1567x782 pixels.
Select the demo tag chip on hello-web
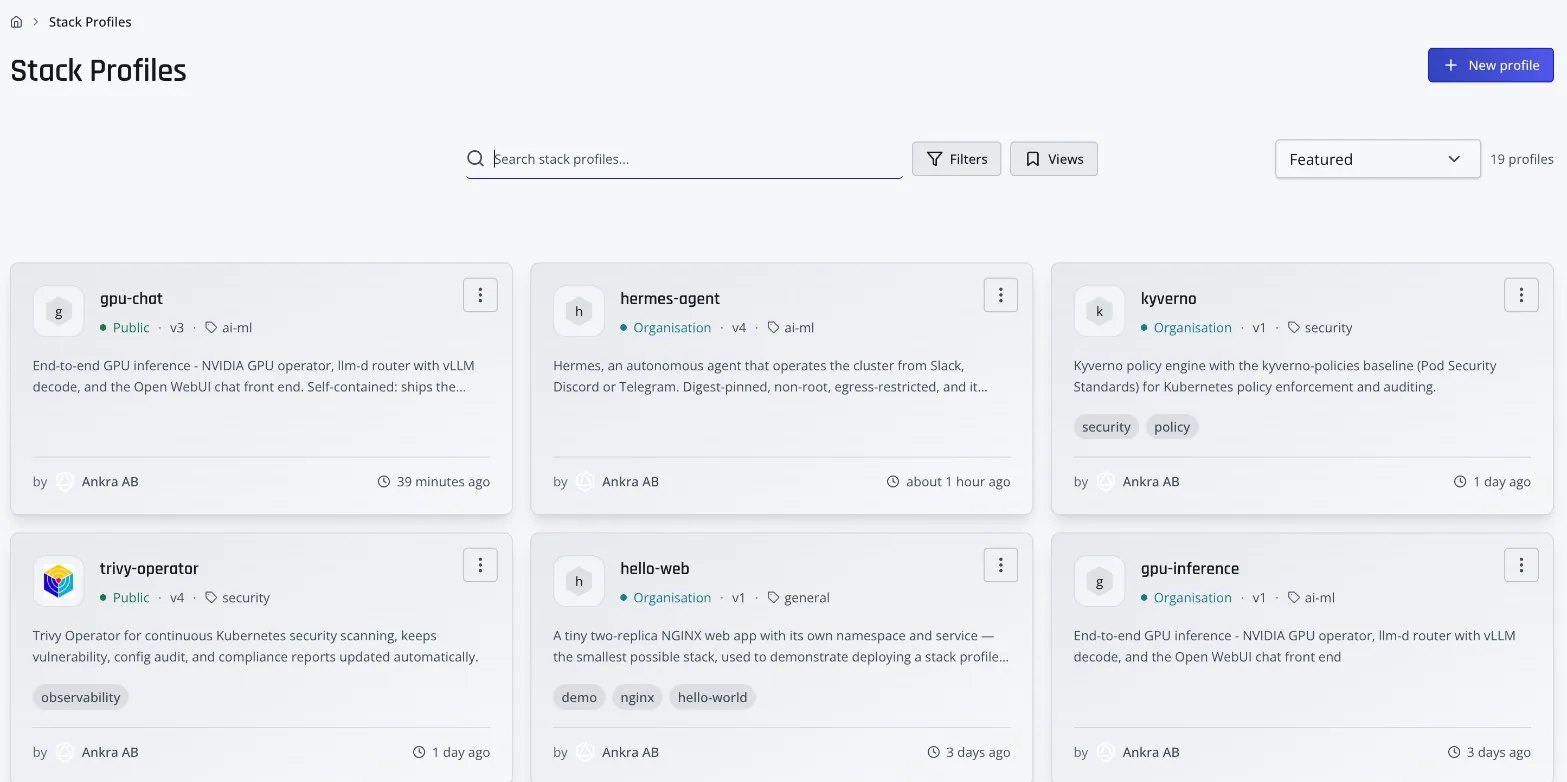click(x=579, y=697)
